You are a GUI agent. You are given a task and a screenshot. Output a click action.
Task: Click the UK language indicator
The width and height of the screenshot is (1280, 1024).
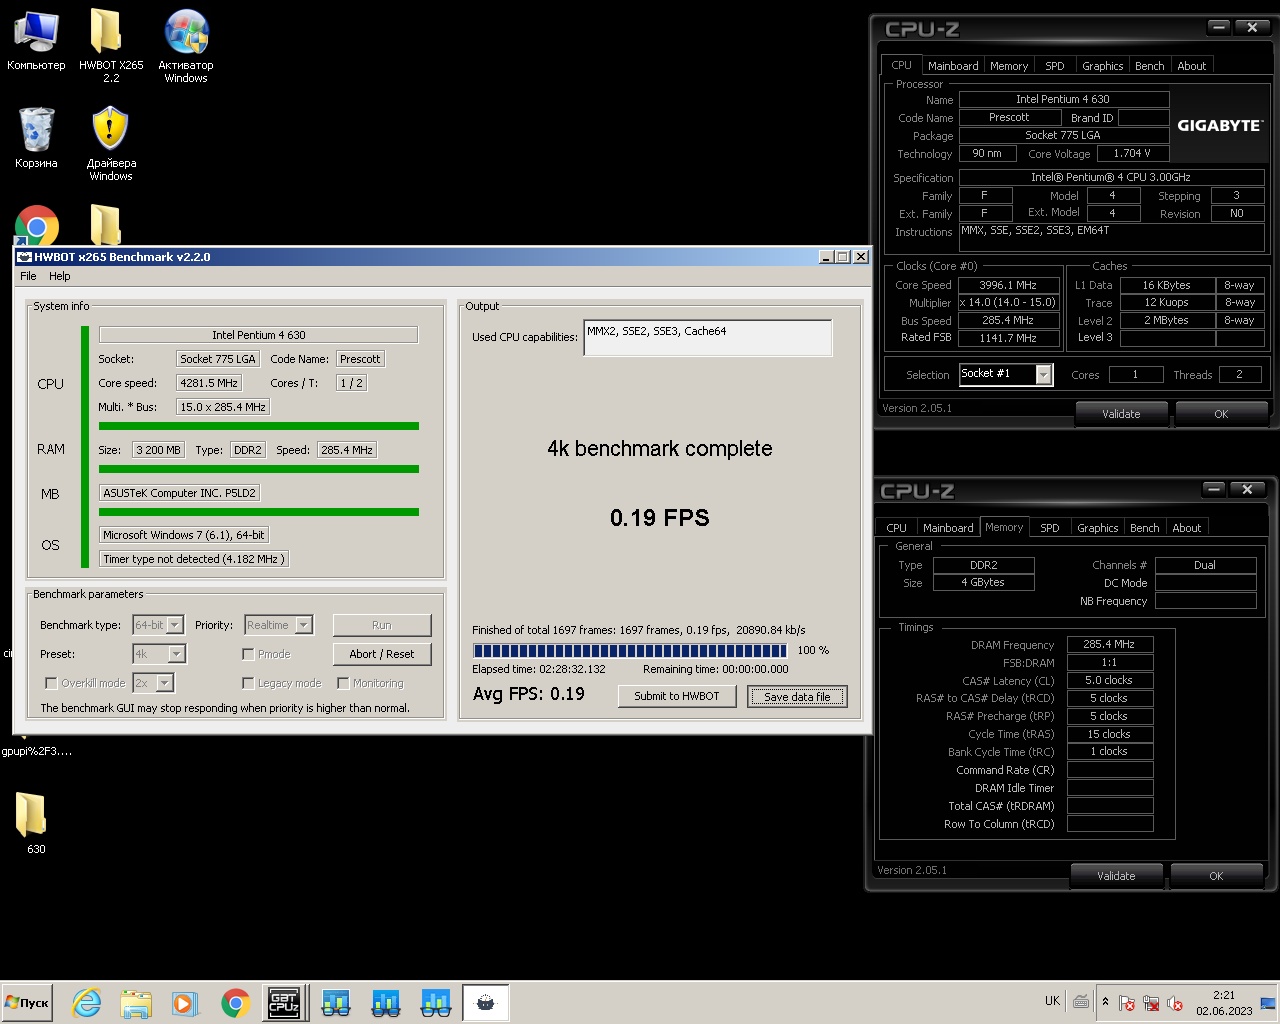[x=1052, y=1001]
